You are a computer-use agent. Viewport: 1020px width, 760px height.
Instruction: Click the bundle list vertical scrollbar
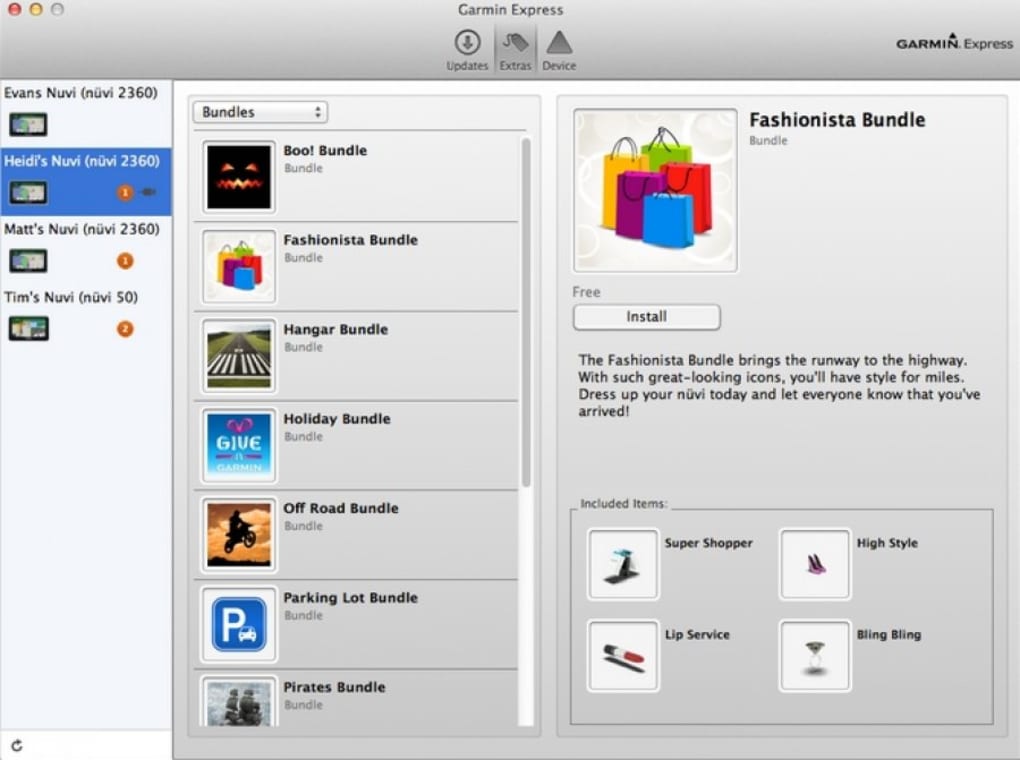coord(526,312)
